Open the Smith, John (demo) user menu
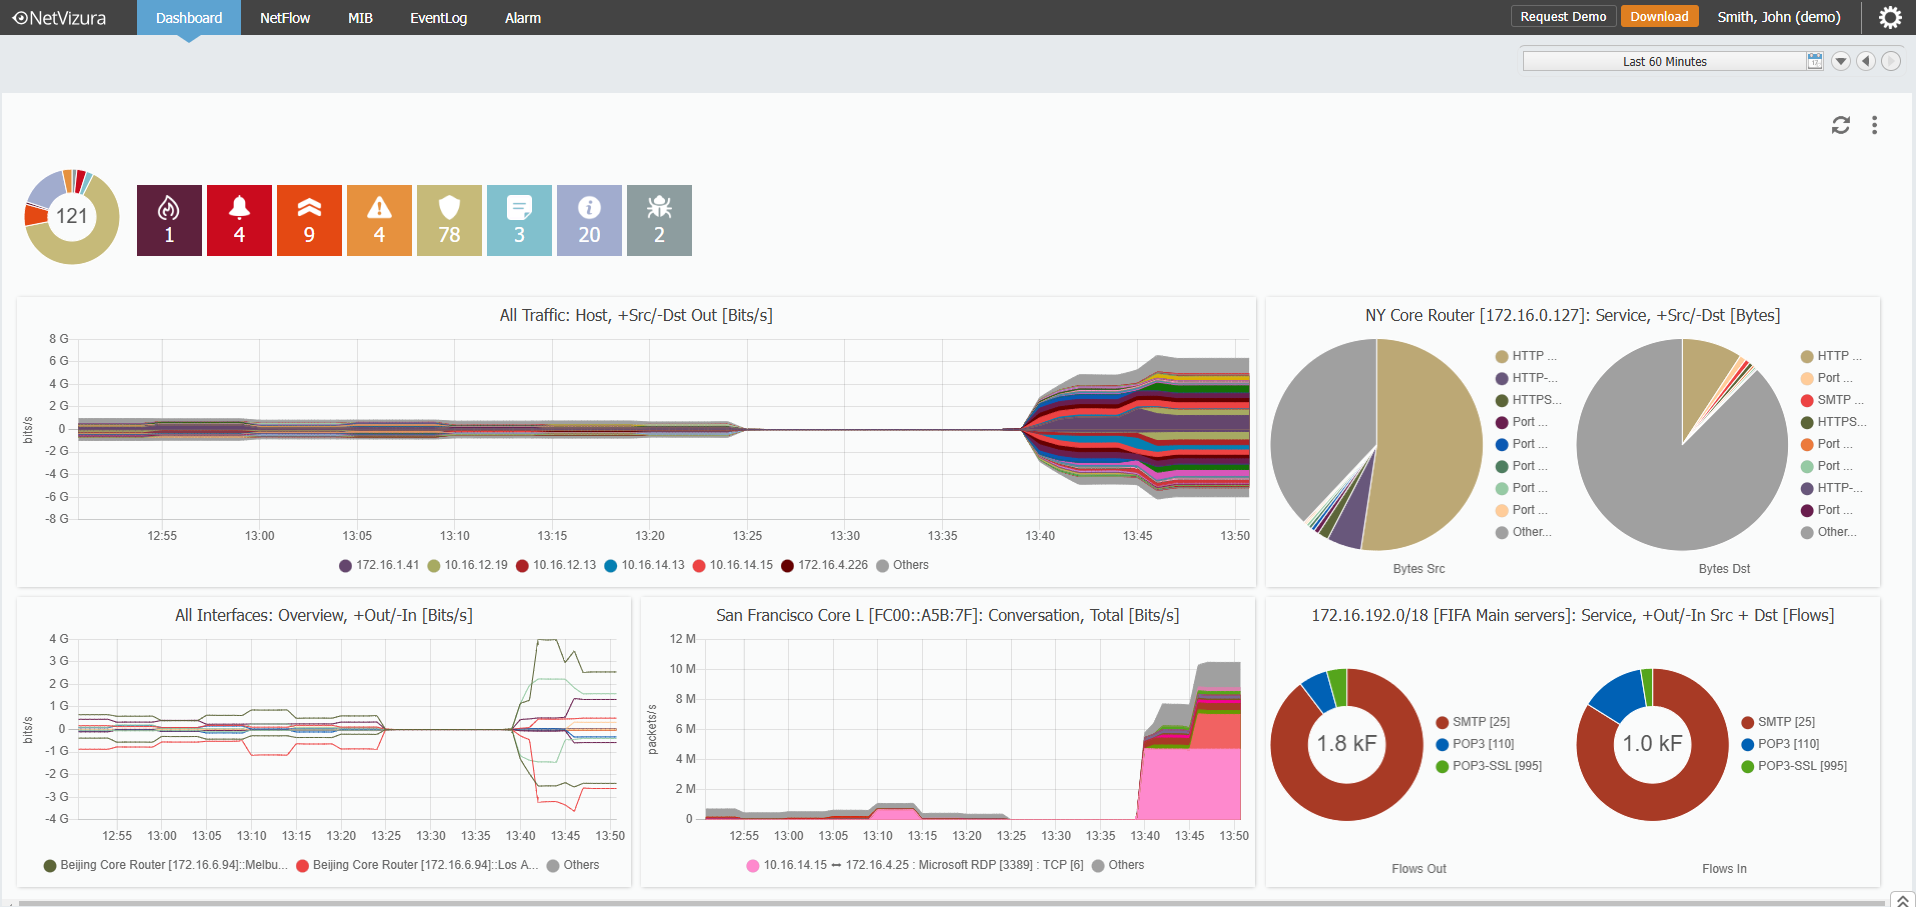This screenshot has height=907, width=1916. pos(1779,17)
